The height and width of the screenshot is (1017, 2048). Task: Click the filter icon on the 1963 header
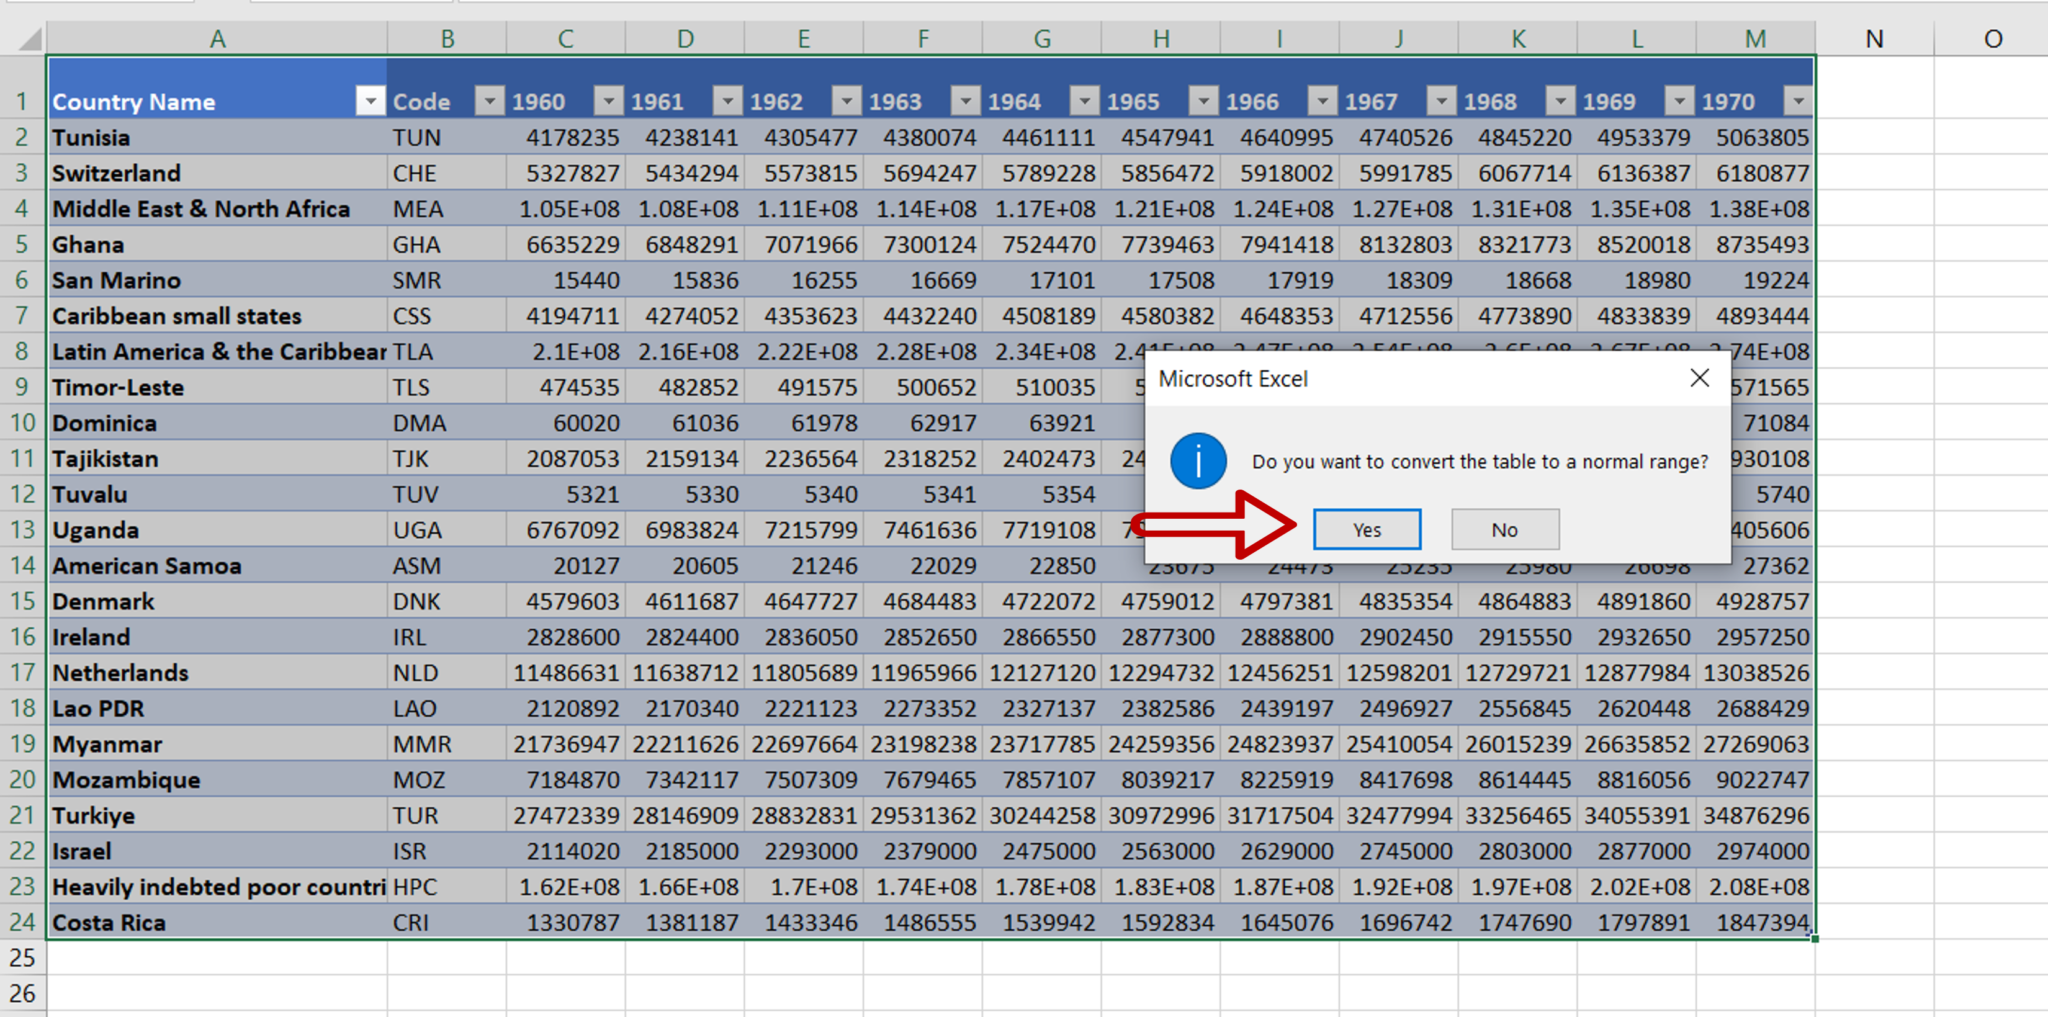(x=965, y=100)
